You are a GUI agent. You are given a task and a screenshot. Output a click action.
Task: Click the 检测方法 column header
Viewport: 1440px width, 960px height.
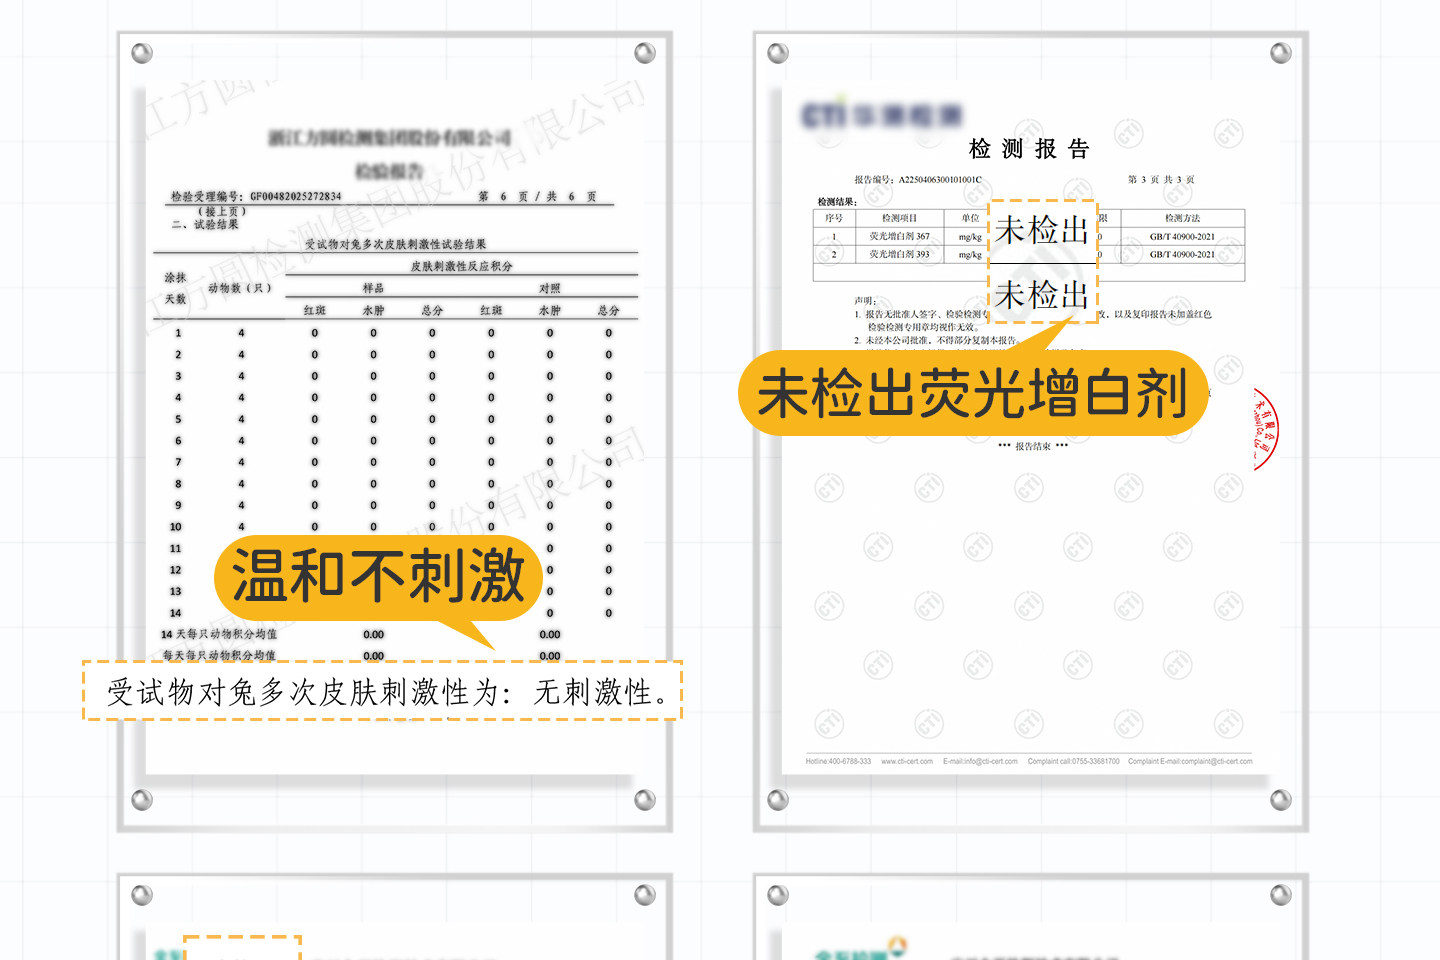pyautogui.click(x=1182, y=218)
